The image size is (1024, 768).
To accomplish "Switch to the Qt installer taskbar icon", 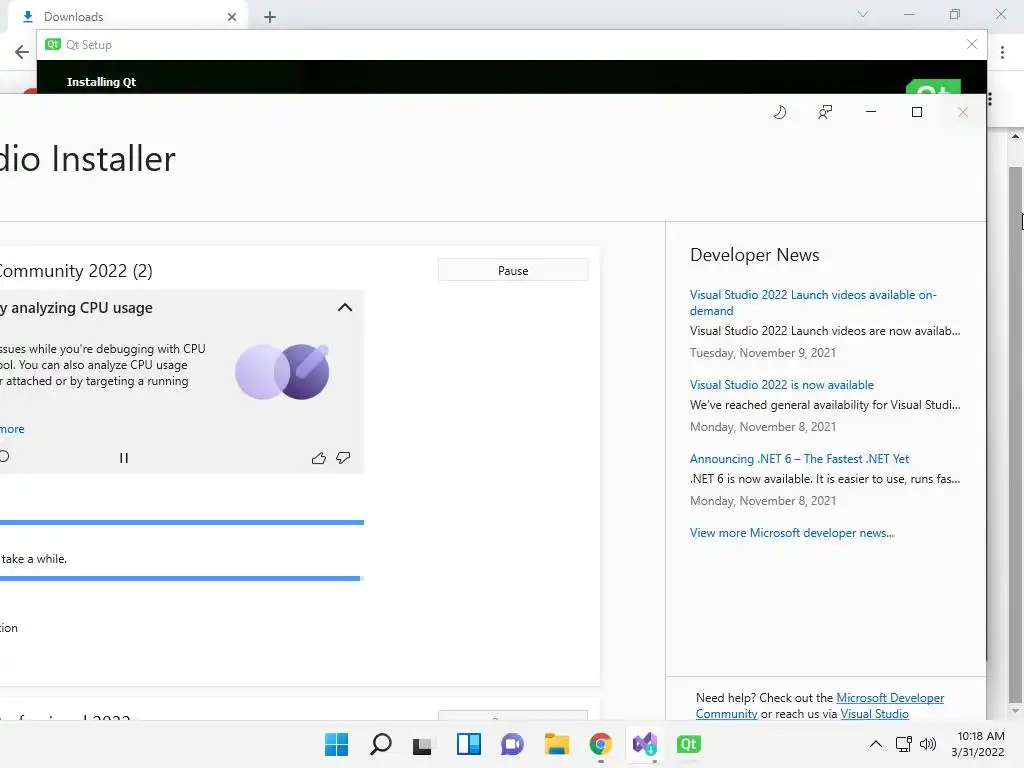I will (x=688, y=744).
